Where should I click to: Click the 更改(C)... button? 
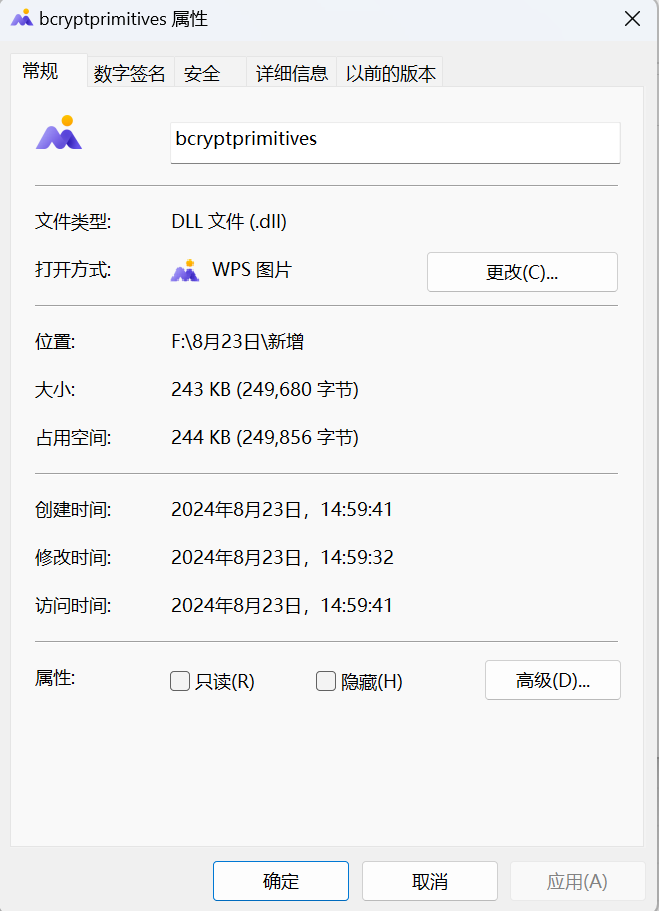coord(522,272)
